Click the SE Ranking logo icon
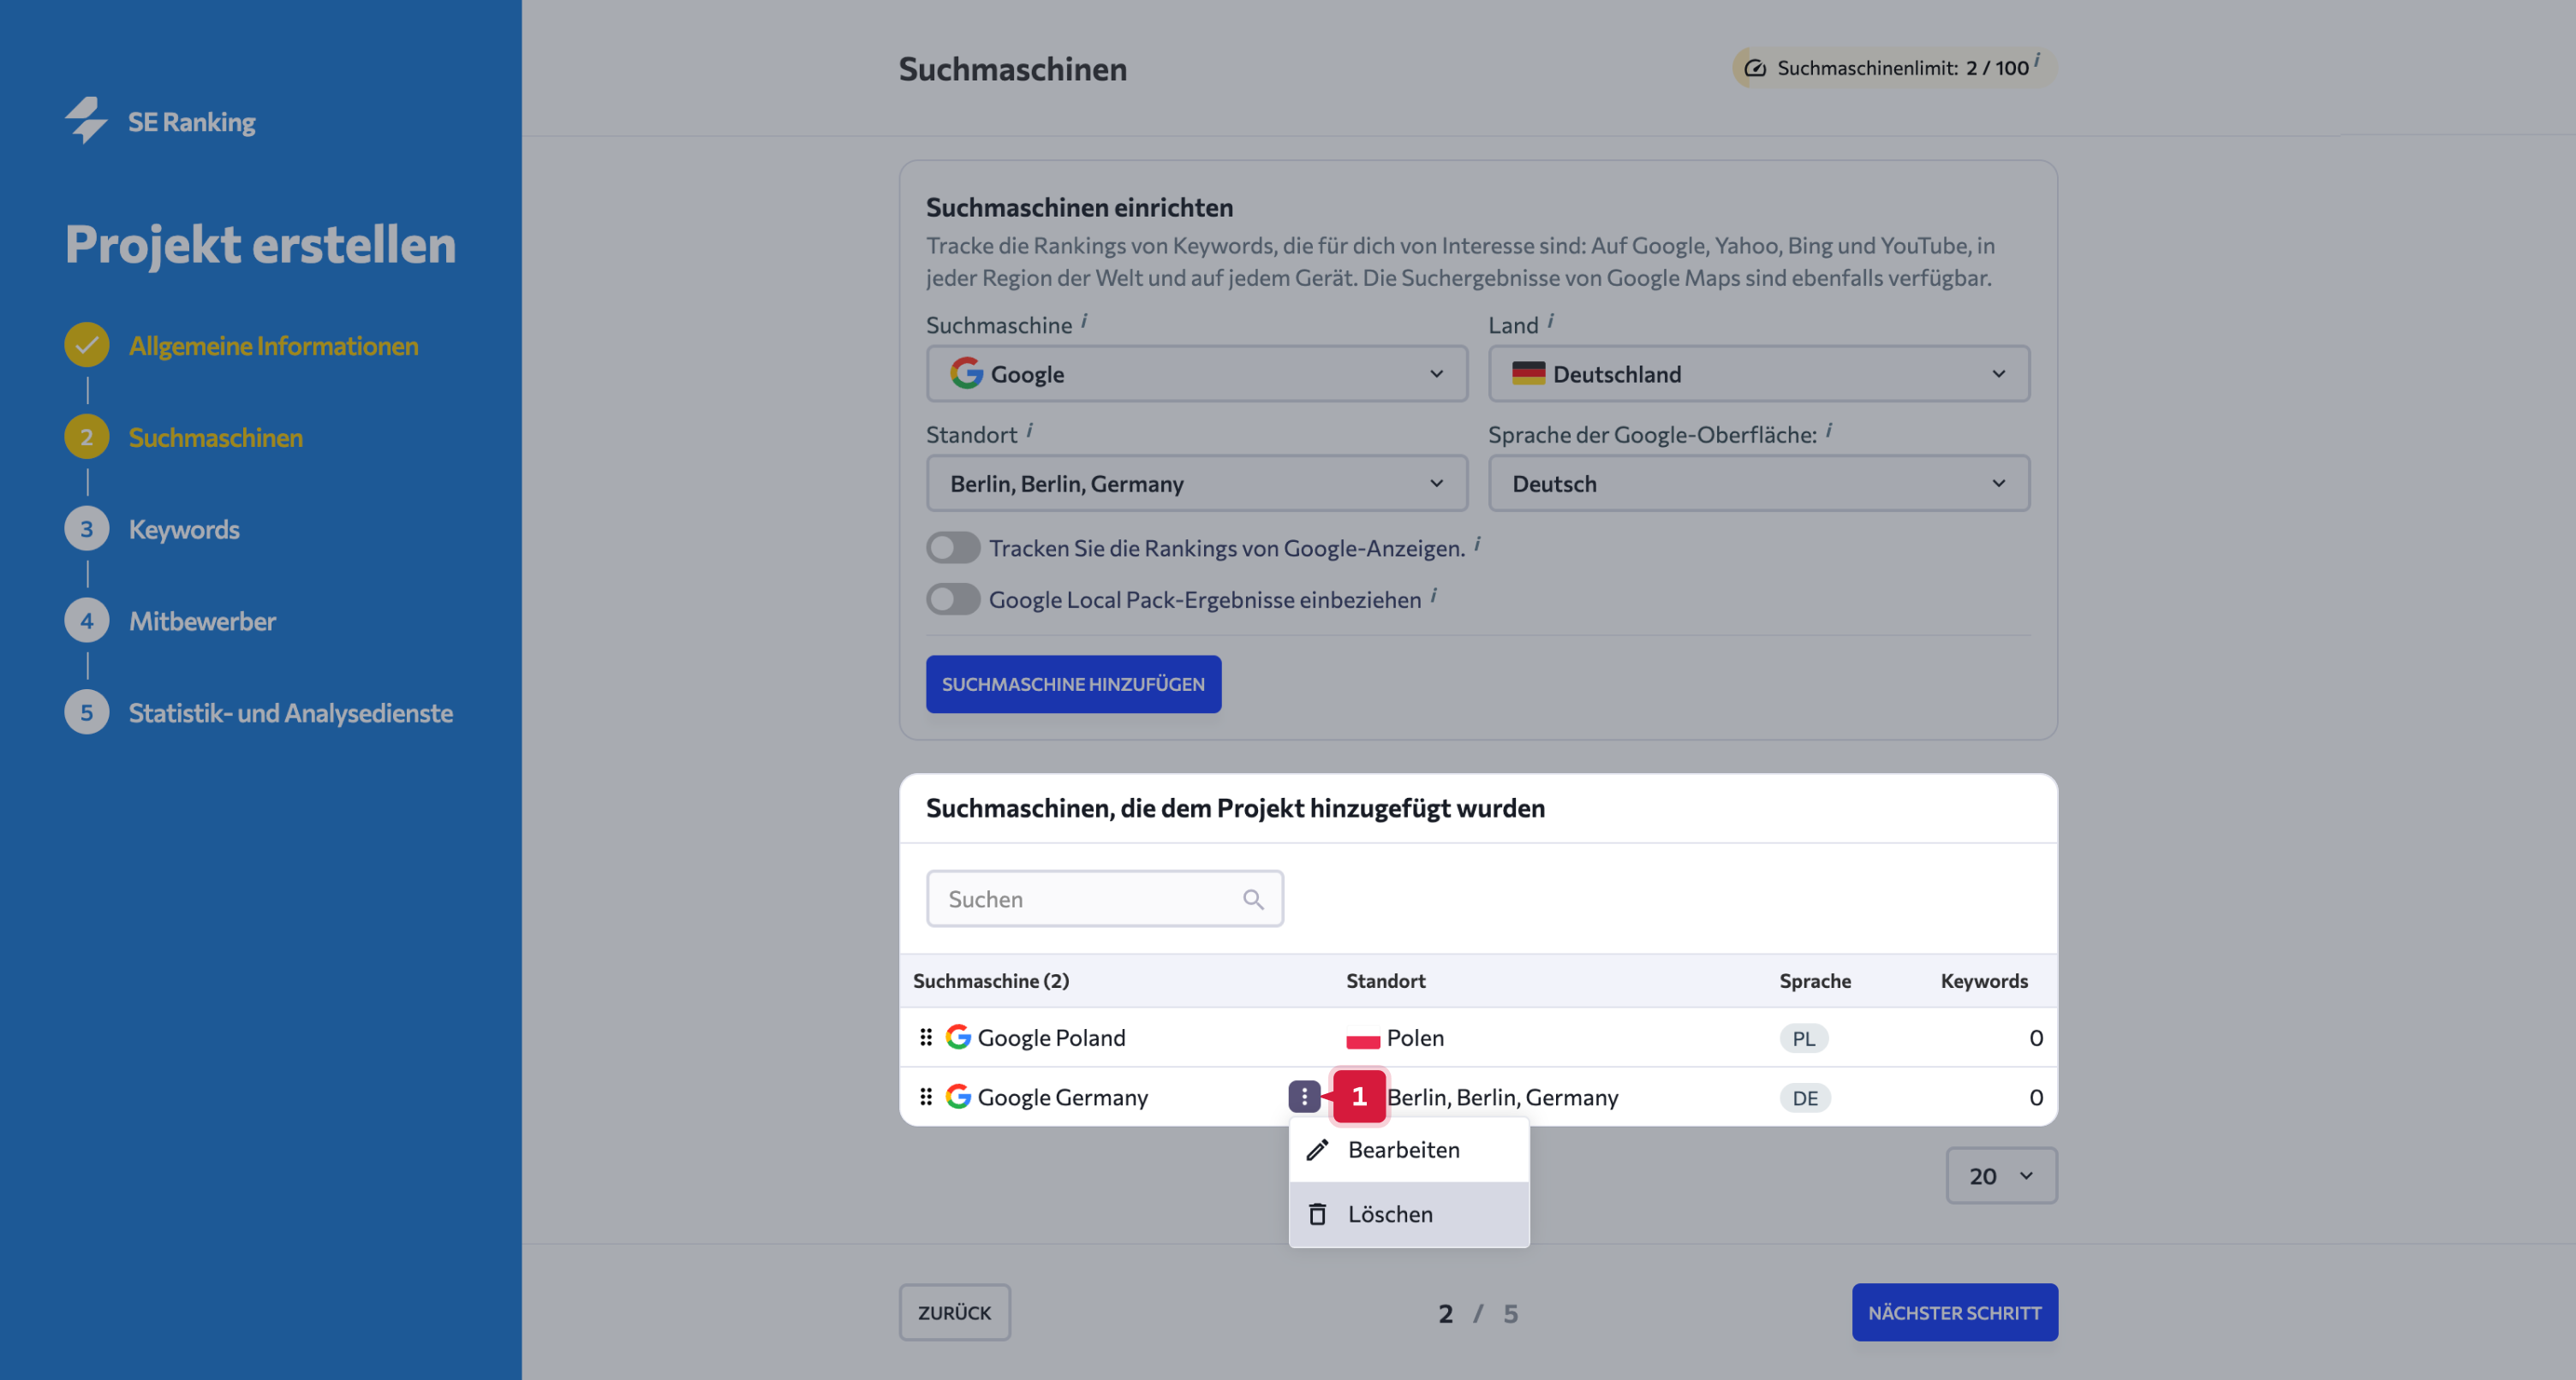 pos(86,120)
